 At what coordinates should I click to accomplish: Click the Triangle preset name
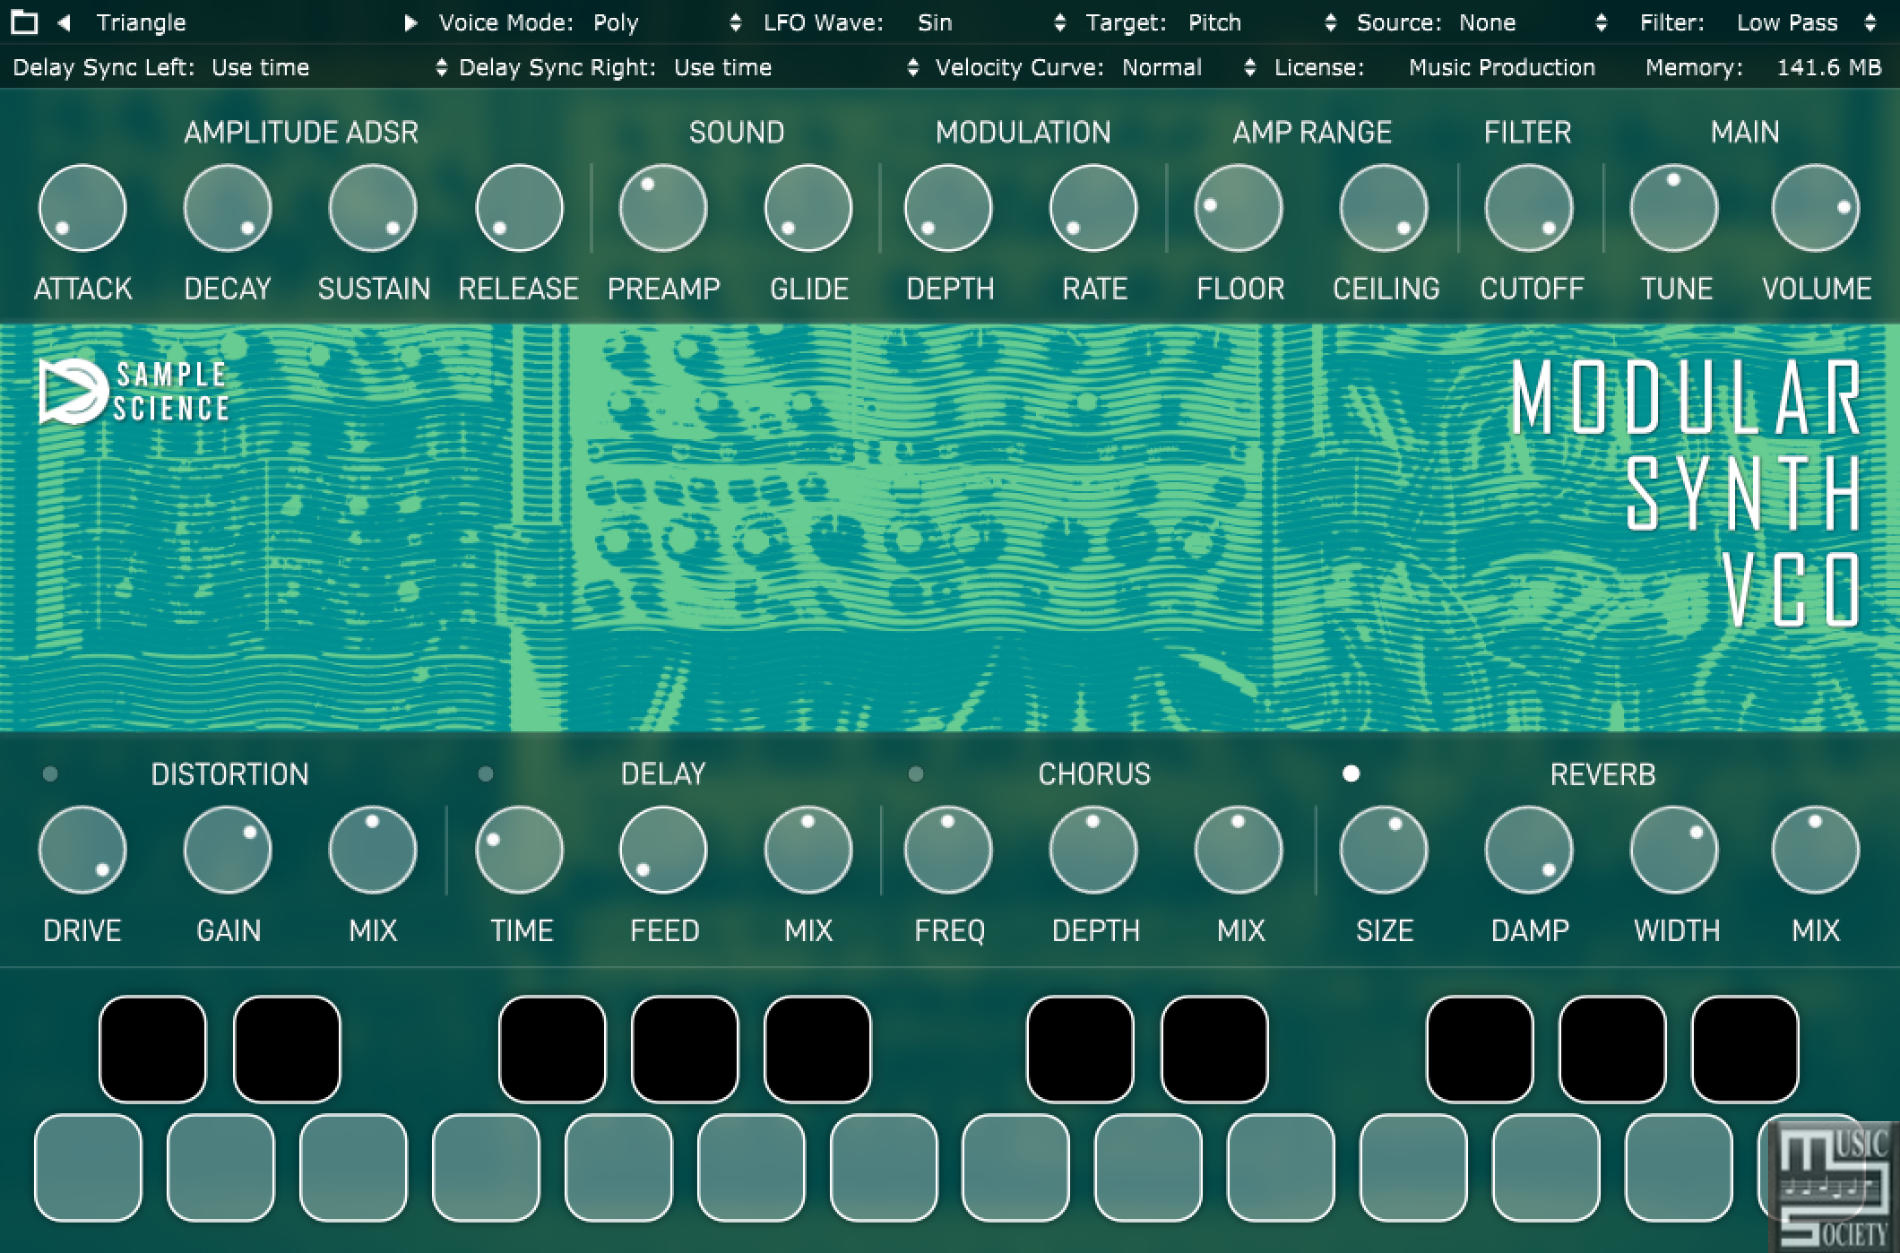point(141,22)
